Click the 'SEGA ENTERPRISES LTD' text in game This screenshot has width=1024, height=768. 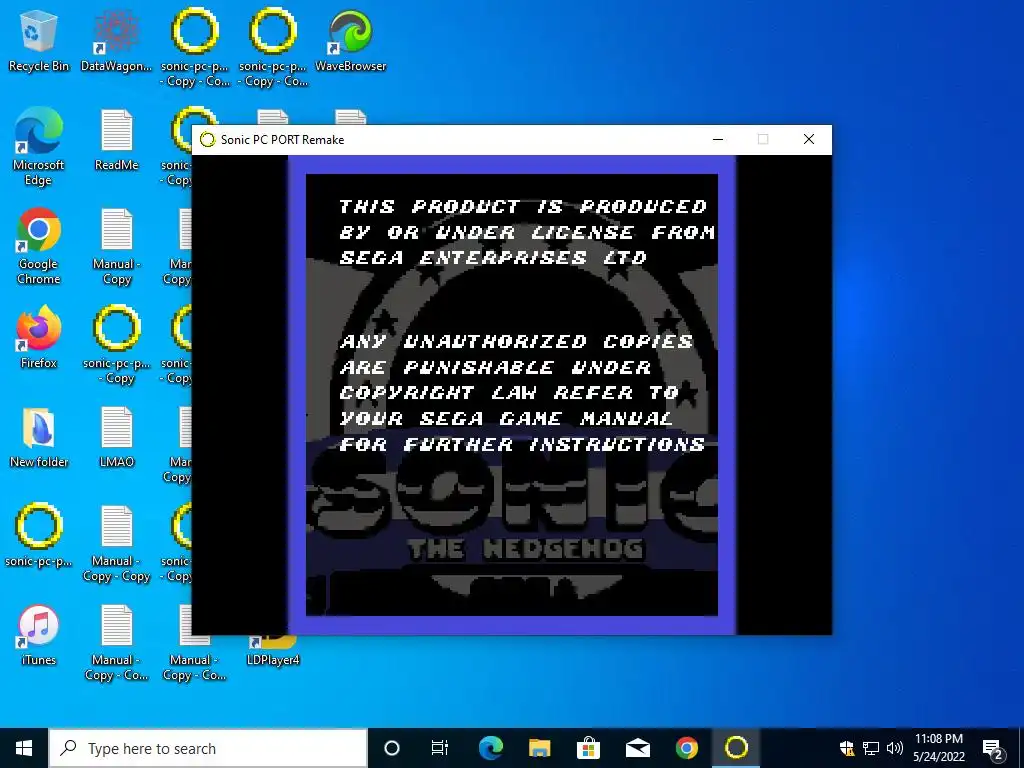click(x=493, y=257)
